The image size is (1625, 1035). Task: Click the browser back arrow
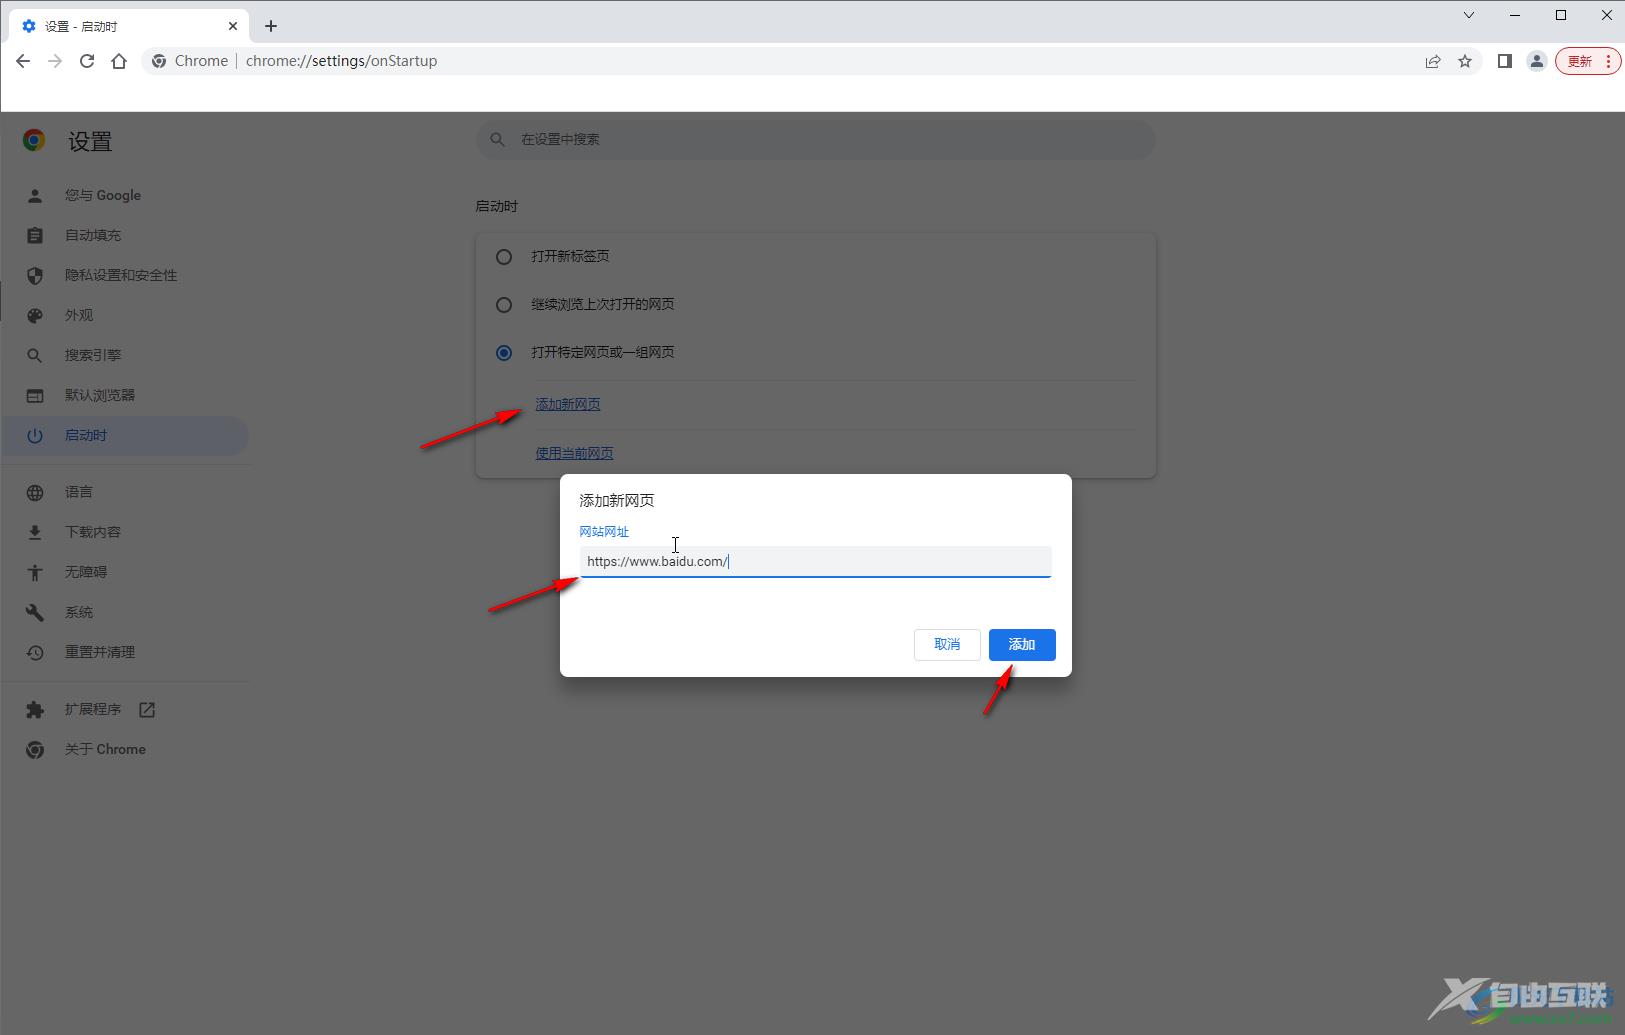pyautogui.click(x=23, y=61)
